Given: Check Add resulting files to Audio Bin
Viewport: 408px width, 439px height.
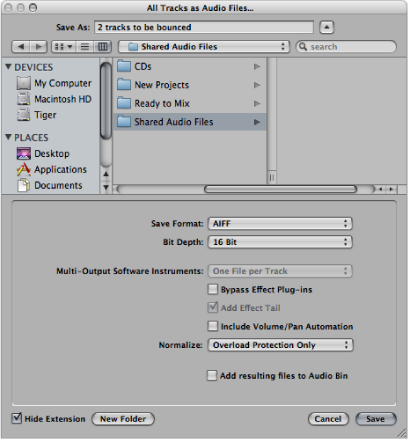Looking at the screenshot, I should coord(212,375).
